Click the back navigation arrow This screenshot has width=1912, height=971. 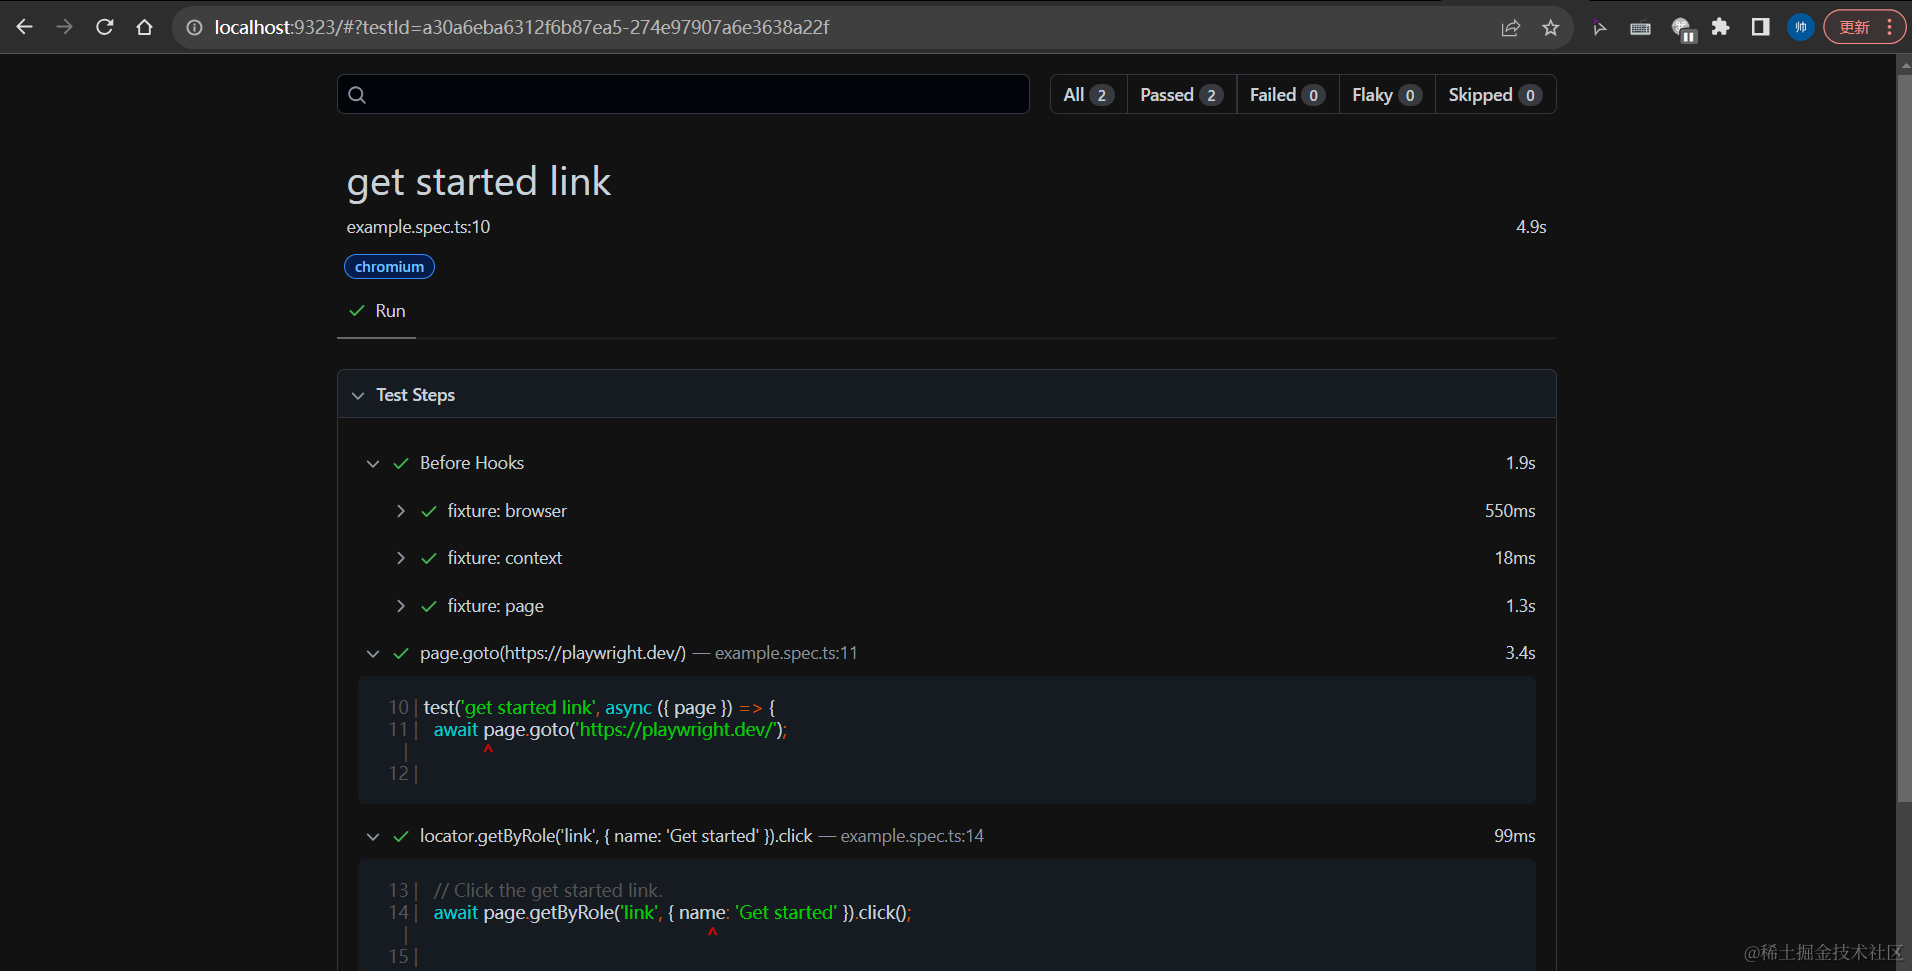click(x=25, y=27)
